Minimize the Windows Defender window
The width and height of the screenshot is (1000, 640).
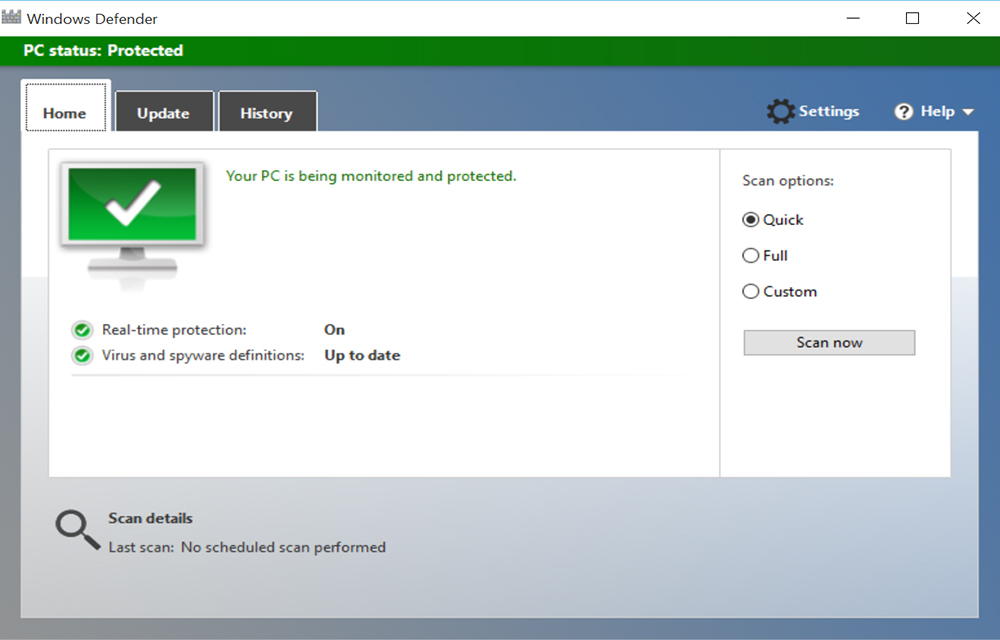click(x=853, y=17)
